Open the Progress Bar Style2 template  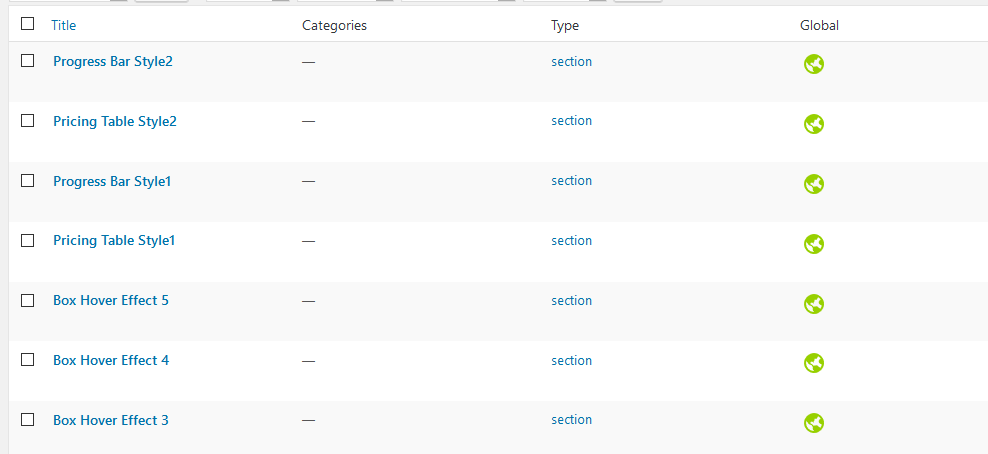pos(113,62)
